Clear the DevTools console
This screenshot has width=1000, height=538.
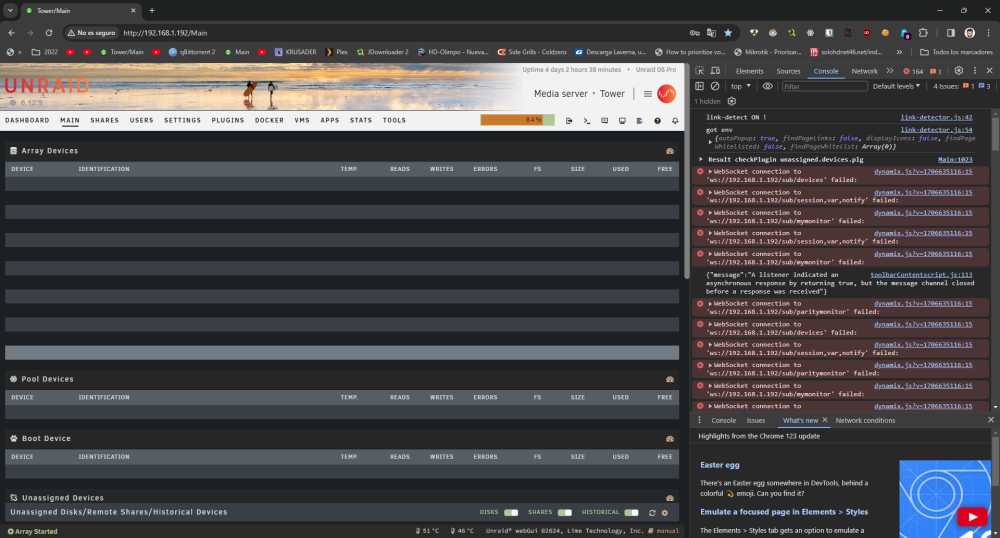[715, 86]
